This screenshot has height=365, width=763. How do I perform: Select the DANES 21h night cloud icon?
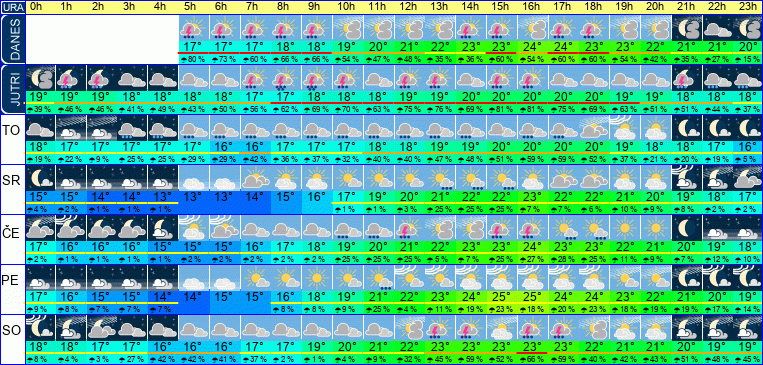click(x=687, y=27)
